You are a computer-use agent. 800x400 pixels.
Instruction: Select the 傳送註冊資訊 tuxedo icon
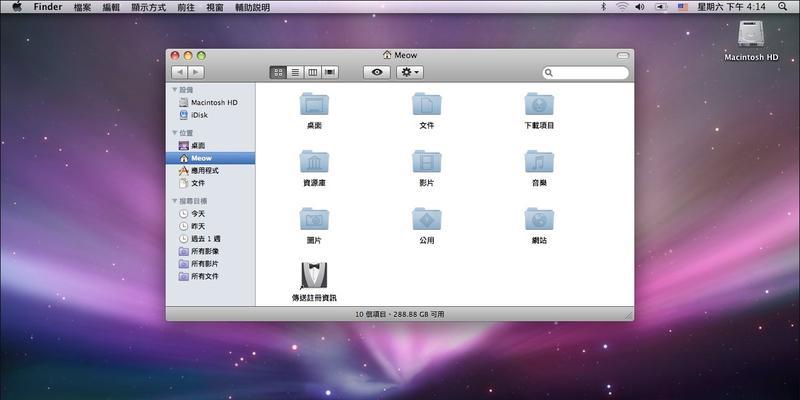click(x=314, y=276)
